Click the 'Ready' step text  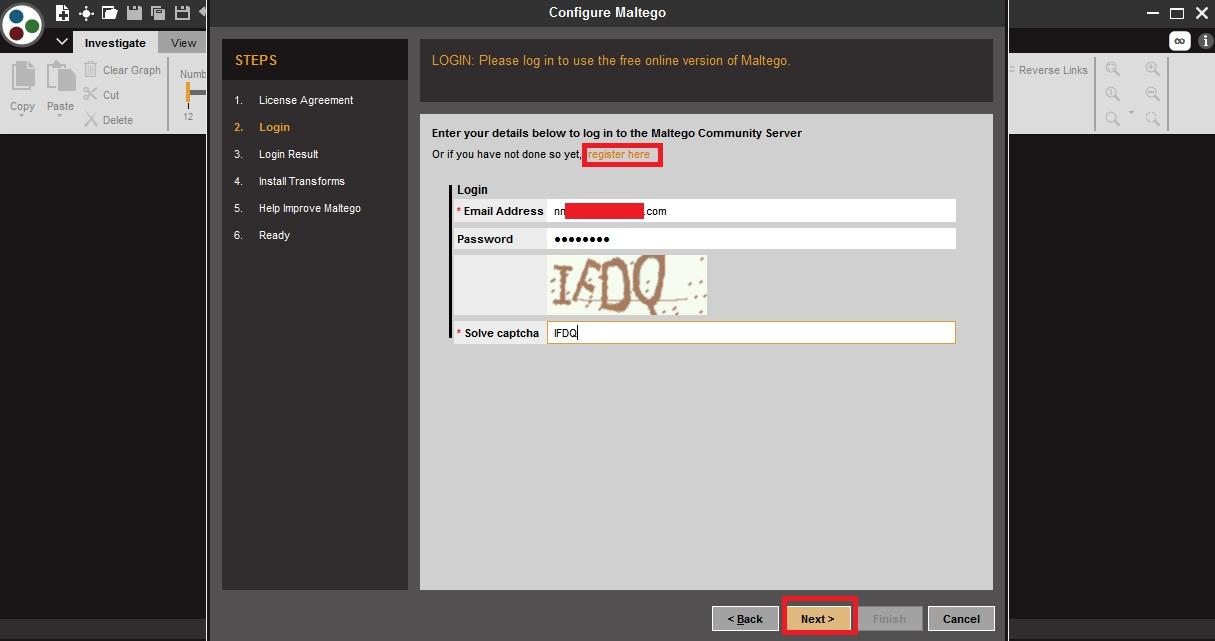pyautogui.click(x=274, y=235)
